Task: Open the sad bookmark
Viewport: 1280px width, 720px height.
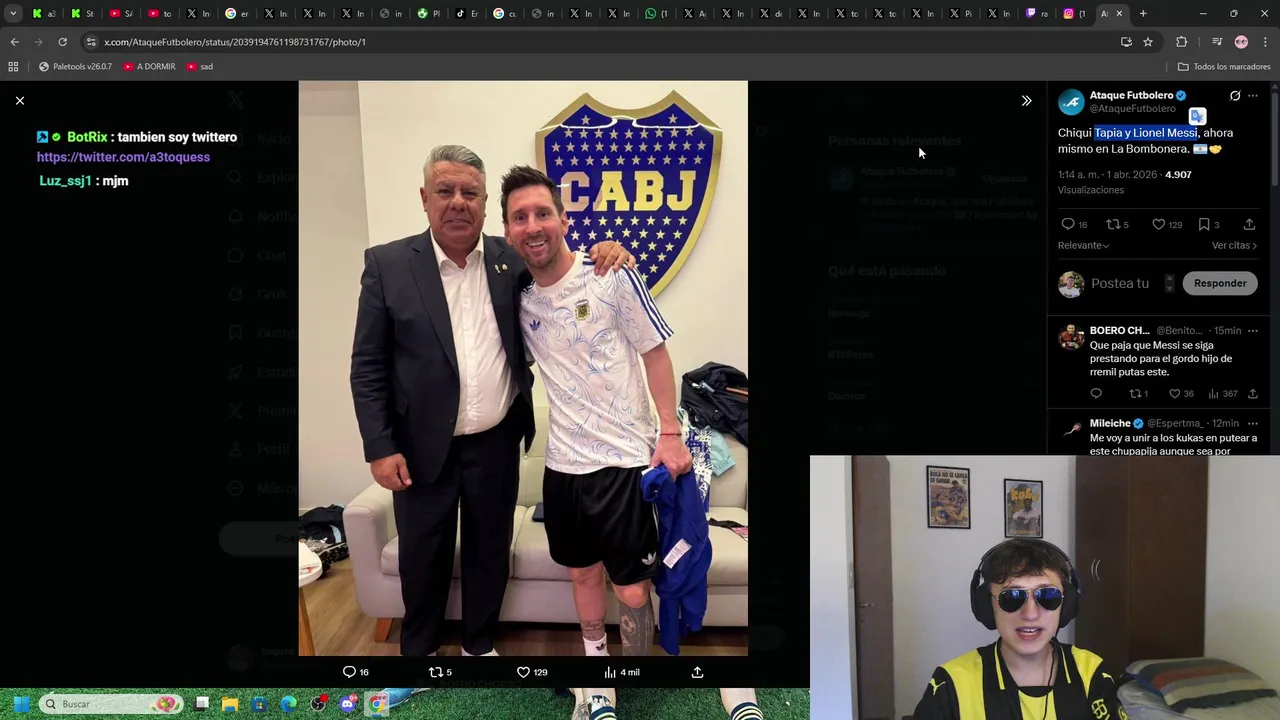Action: (200, 67)
